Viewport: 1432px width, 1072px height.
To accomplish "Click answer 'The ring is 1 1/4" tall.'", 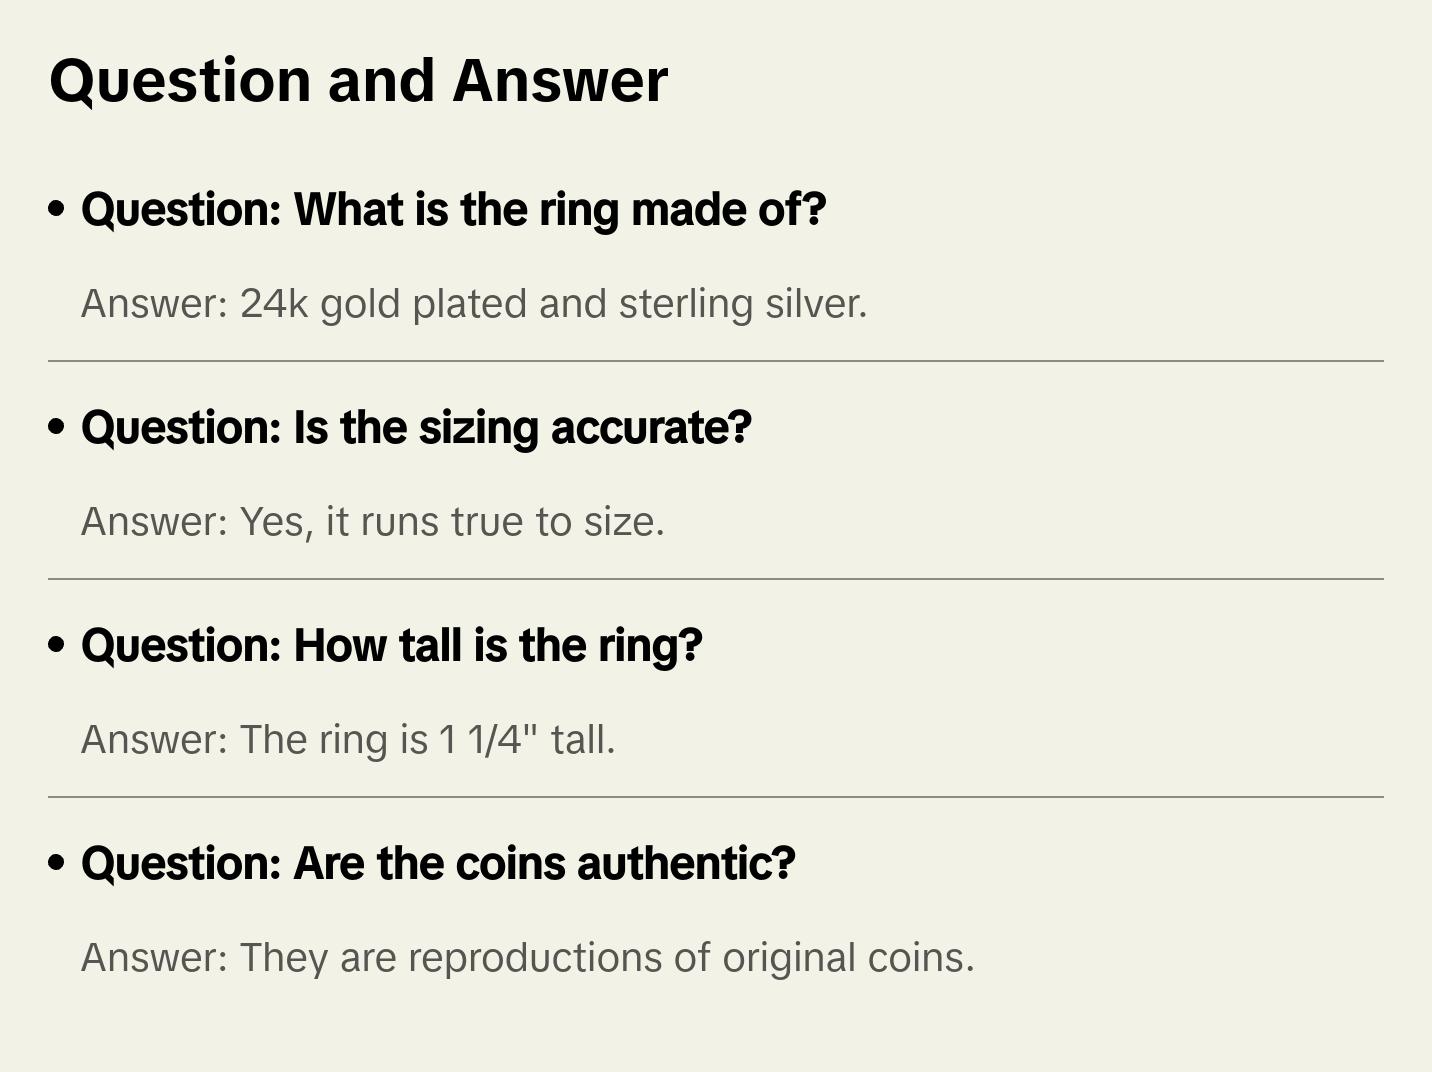I will pyautogui.click(x=347, y=740).
